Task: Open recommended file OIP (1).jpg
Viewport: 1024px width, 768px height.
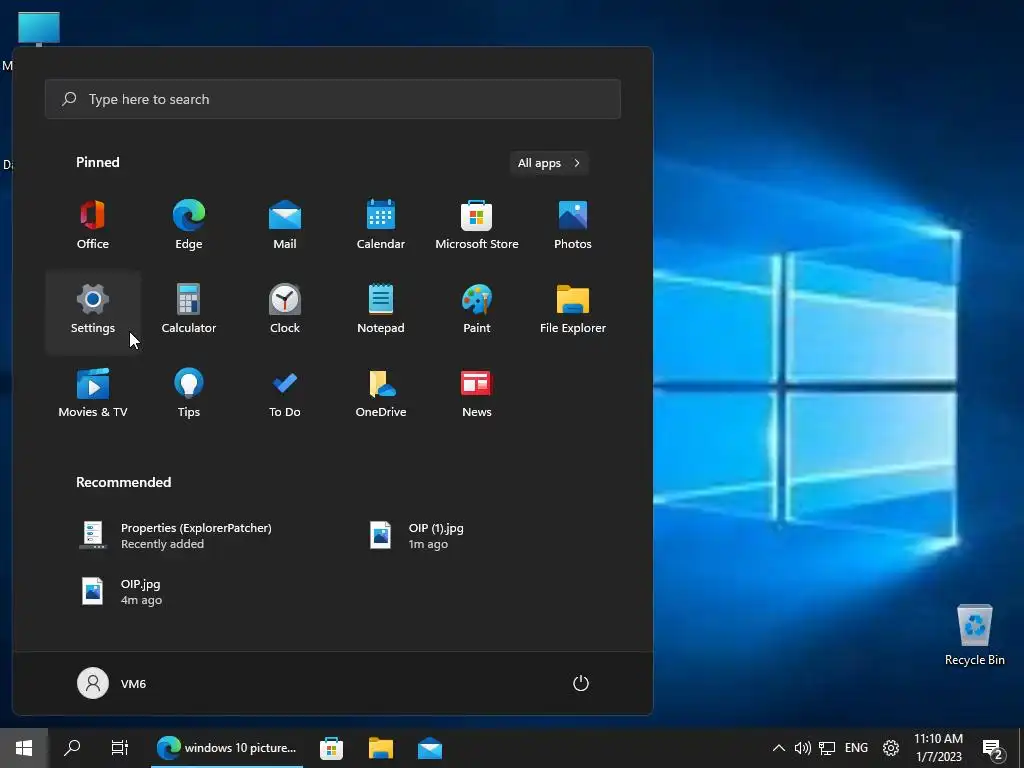Action: pyautogui.click(x=417, y=536)
